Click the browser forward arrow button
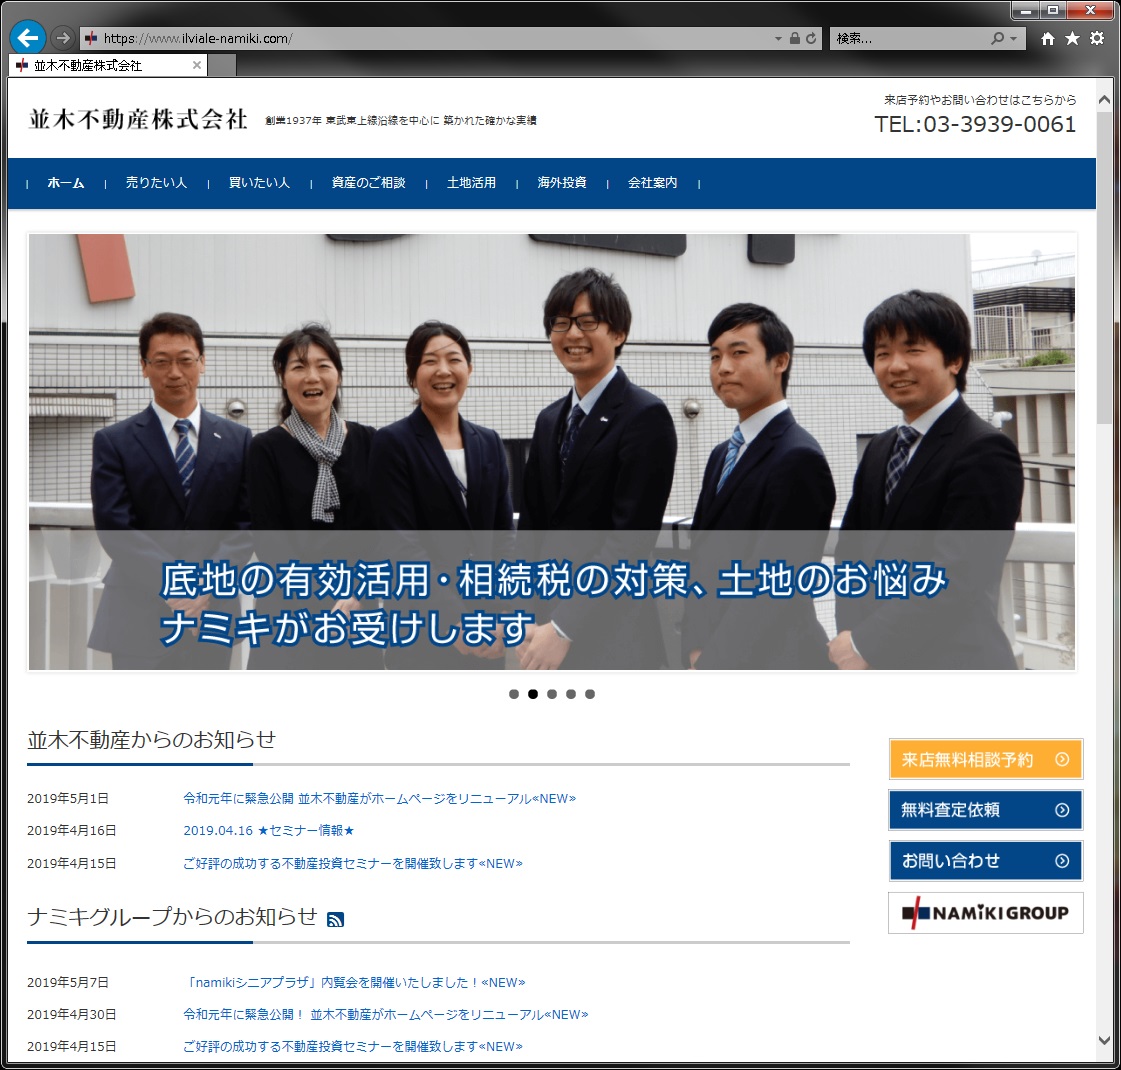Viewport: 1121px width, 1070px height. (x=63, y=38)
